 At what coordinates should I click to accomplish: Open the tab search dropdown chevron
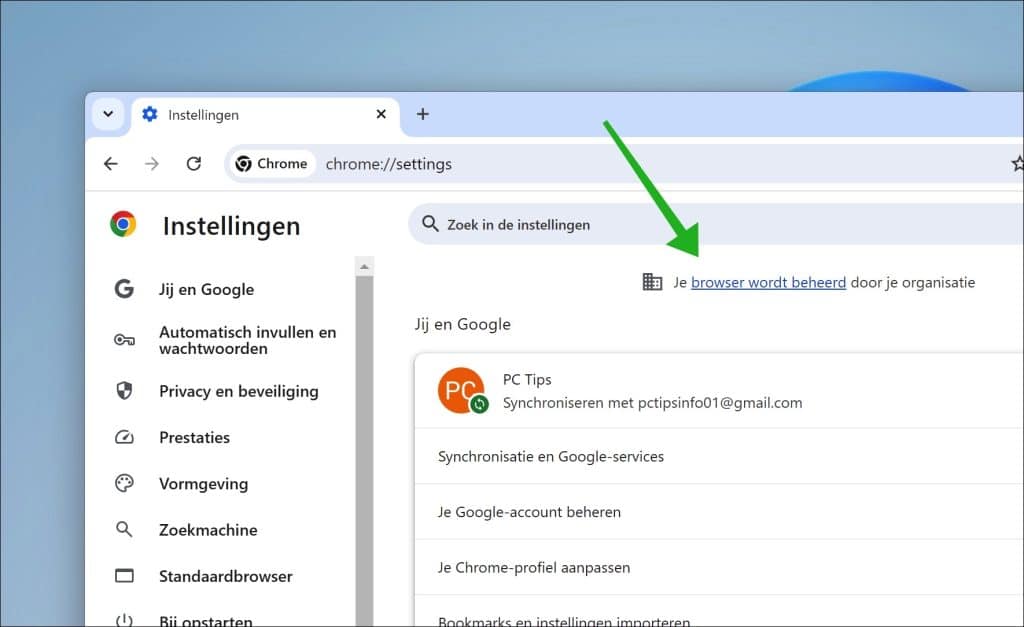tap(108, 114)
